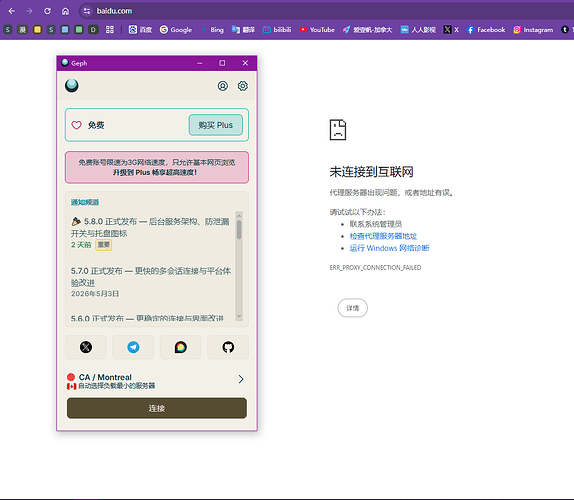Open the YouTube bookmark
This screenshot has height=500, width=574.
[x=317, y=30]
